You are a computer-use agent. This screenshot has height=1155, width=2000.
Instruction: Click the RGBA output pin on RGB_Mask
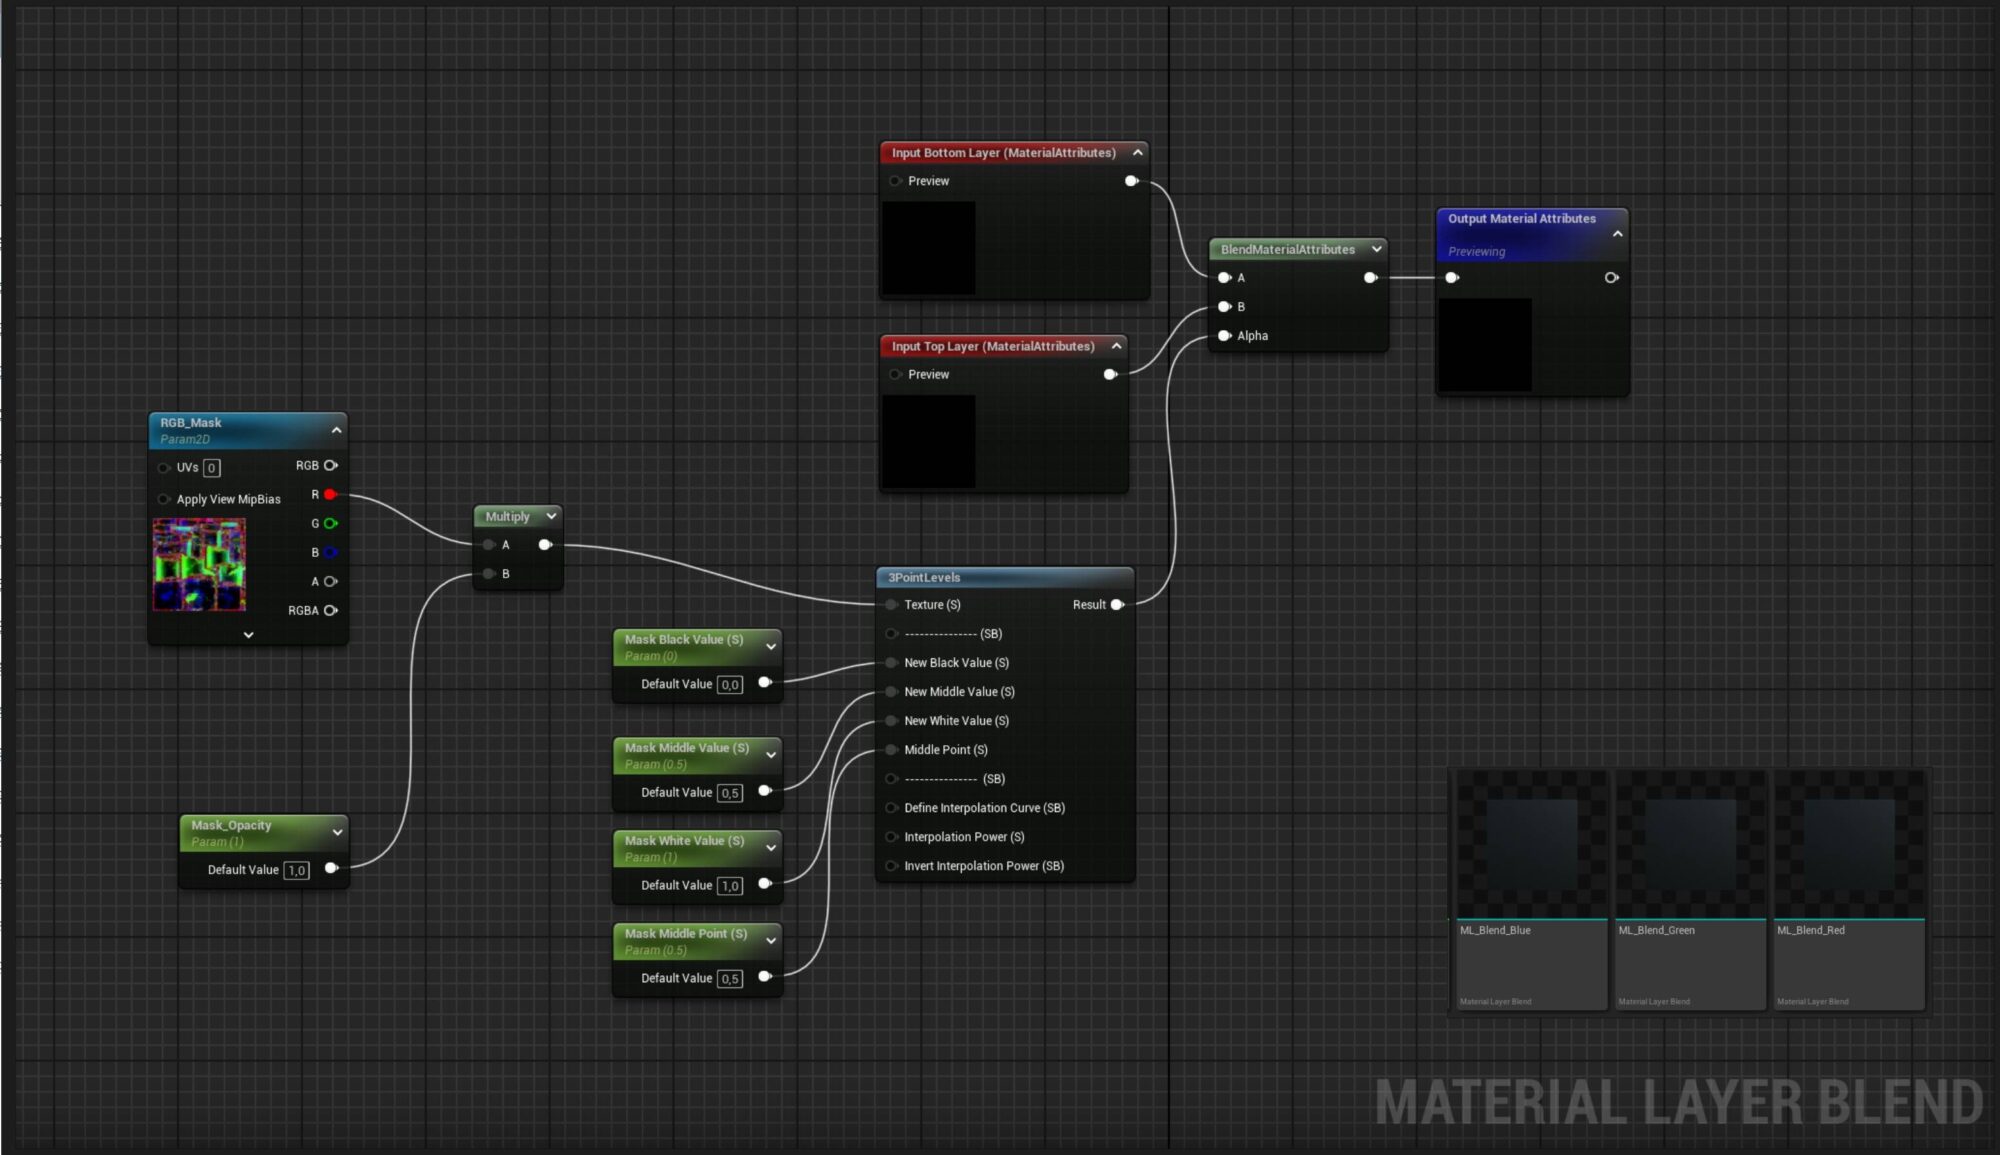[x=331, y=610]
